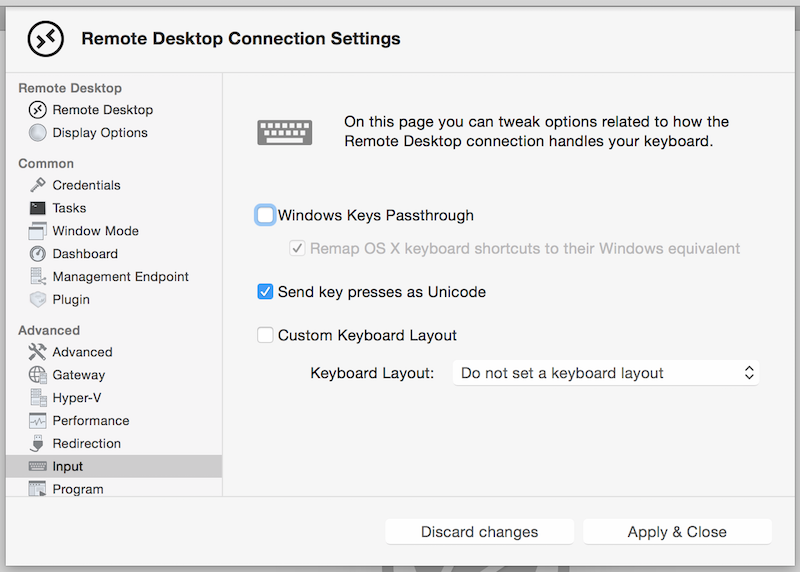This screenshot has height=572, width=800.
Task: Enable Windows Keys Passthrough checkbox
Action: (x=265, y=215)
